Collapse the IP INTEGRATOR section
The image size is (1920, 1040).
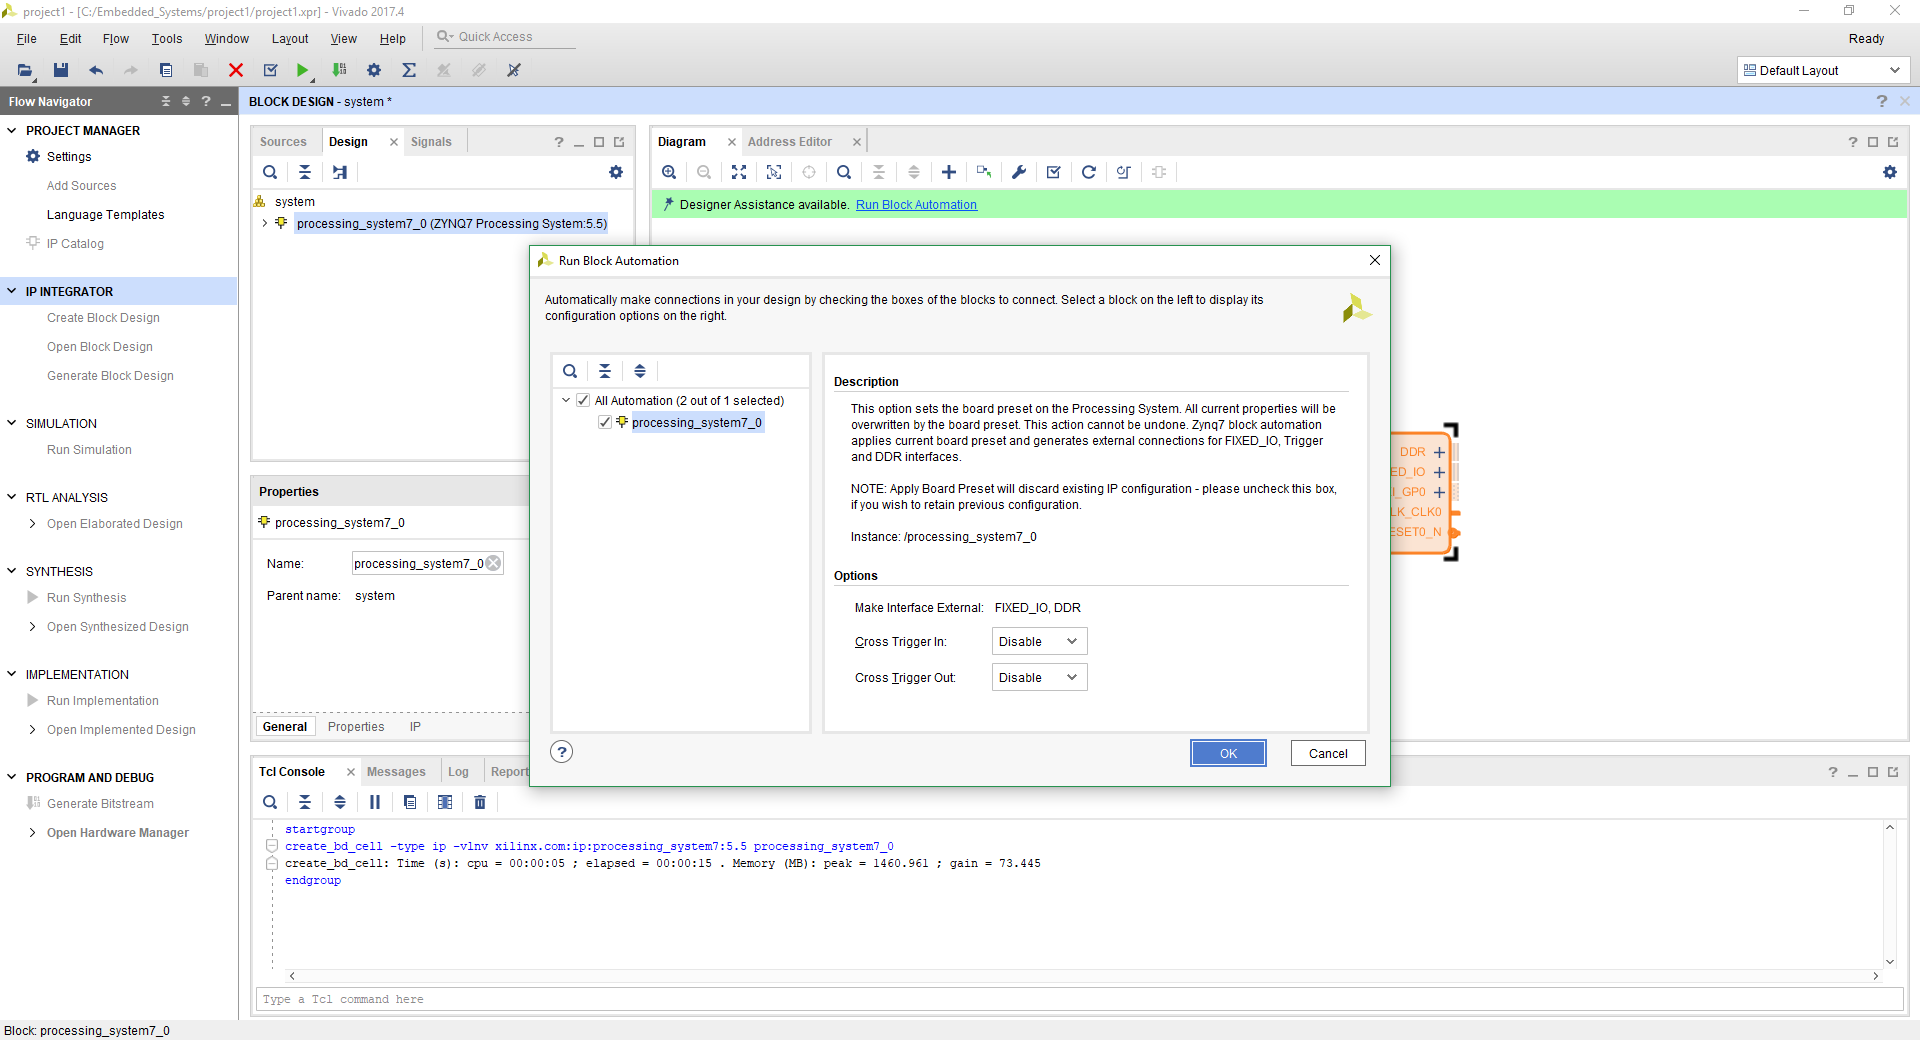[x=12, y=291]
